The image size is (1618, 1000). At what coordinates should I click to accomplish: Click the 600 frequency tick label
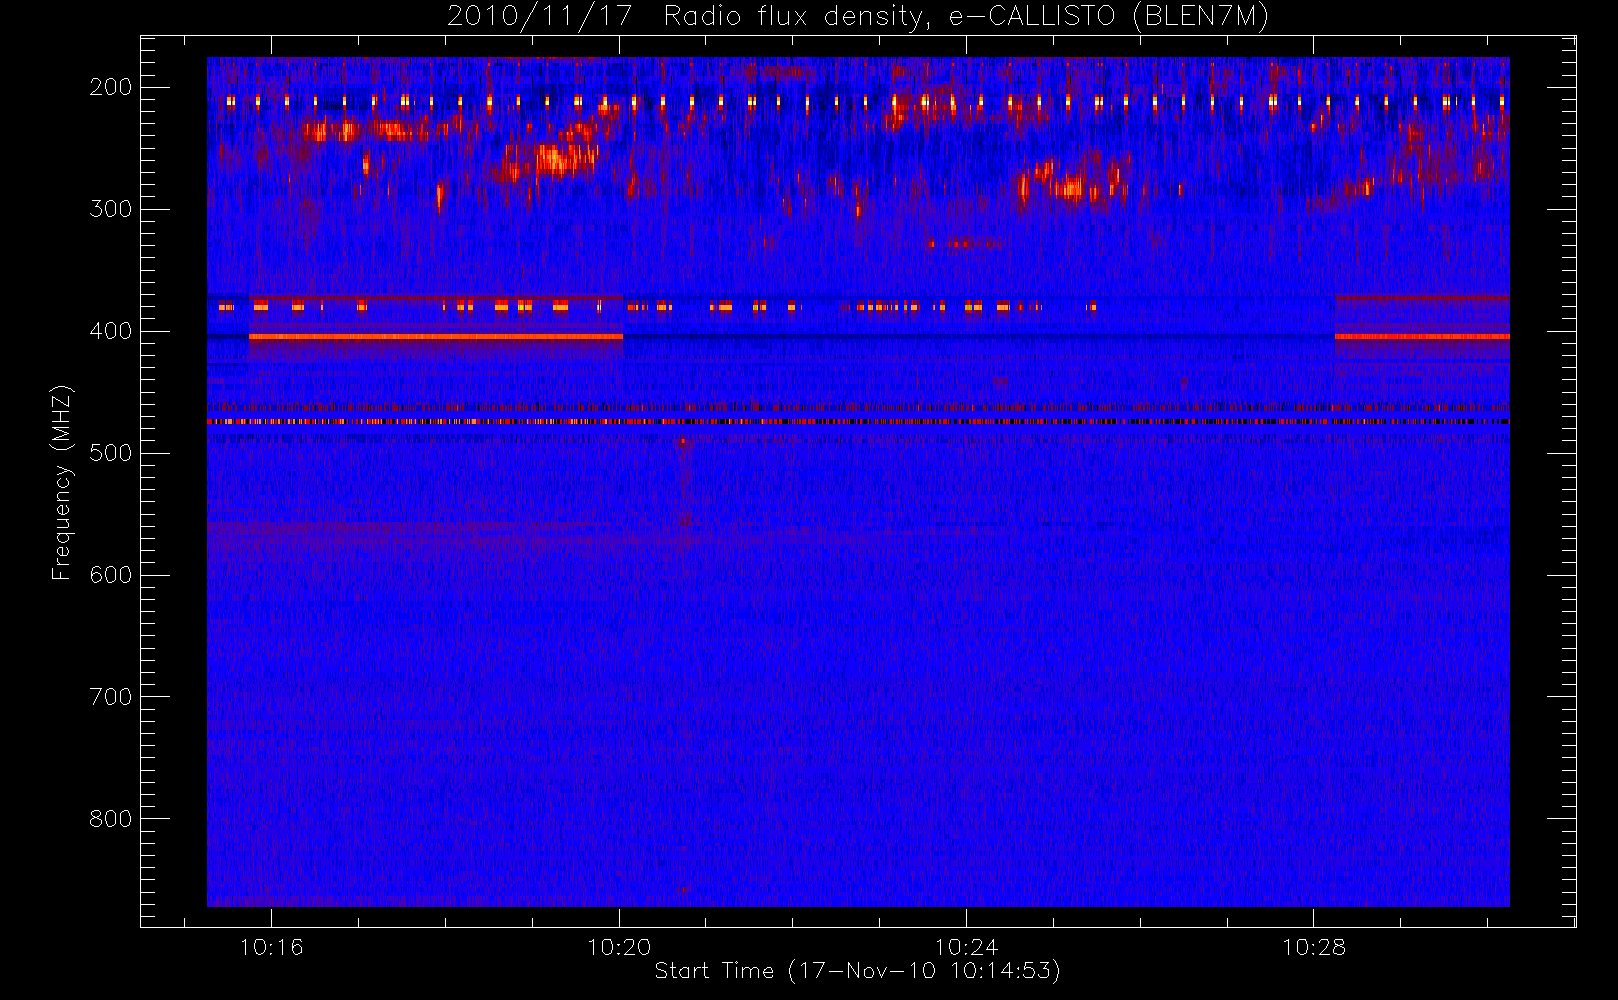tap(111, 575)
